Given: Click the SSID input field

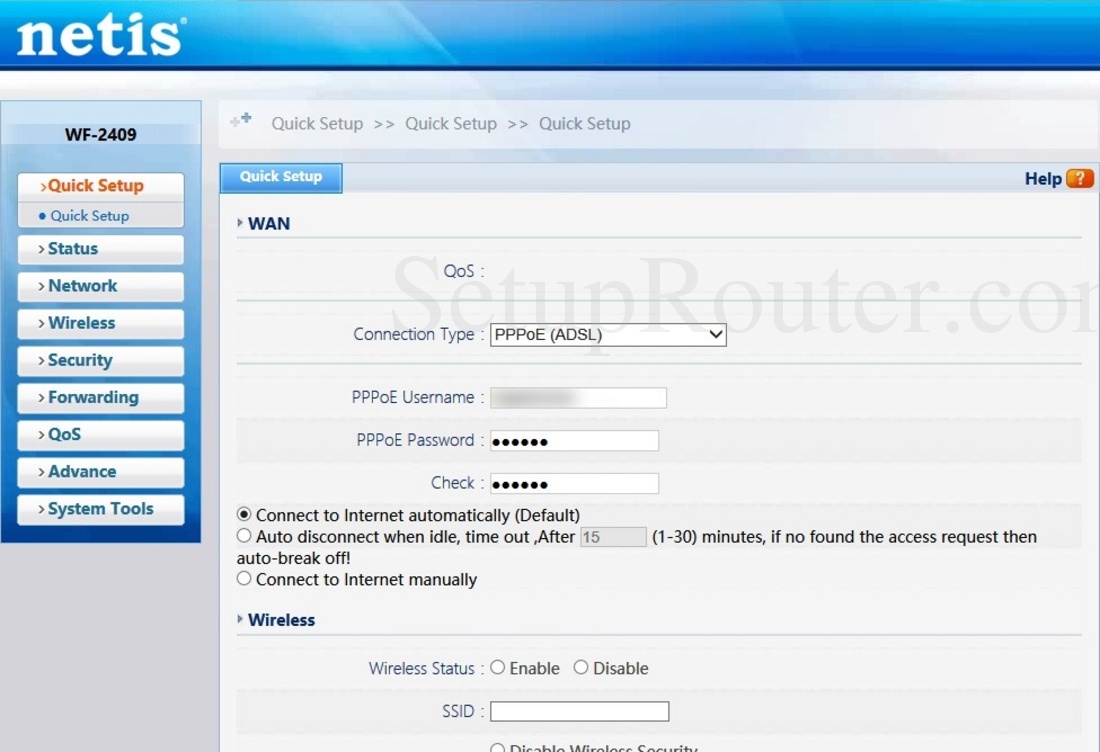Looking at the screenshot, I should click(579, 712).
